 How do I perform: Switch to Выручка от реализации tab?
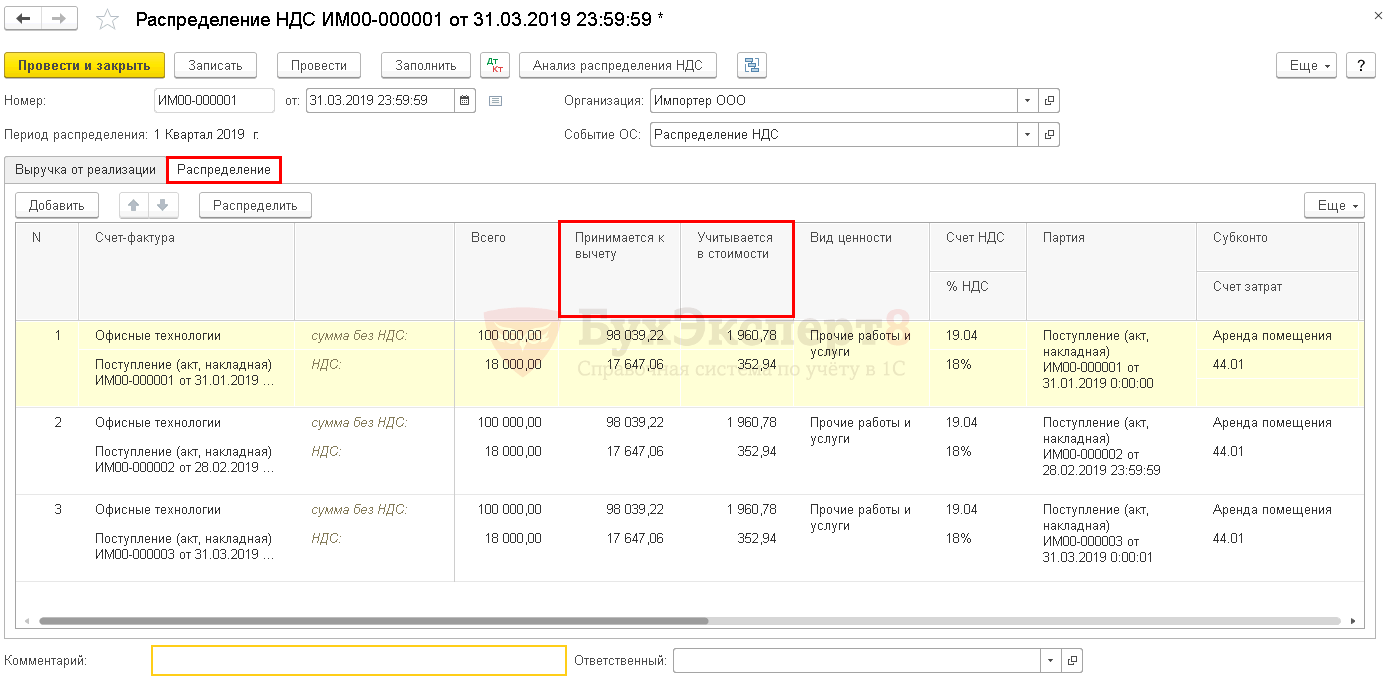pos(85,169)
